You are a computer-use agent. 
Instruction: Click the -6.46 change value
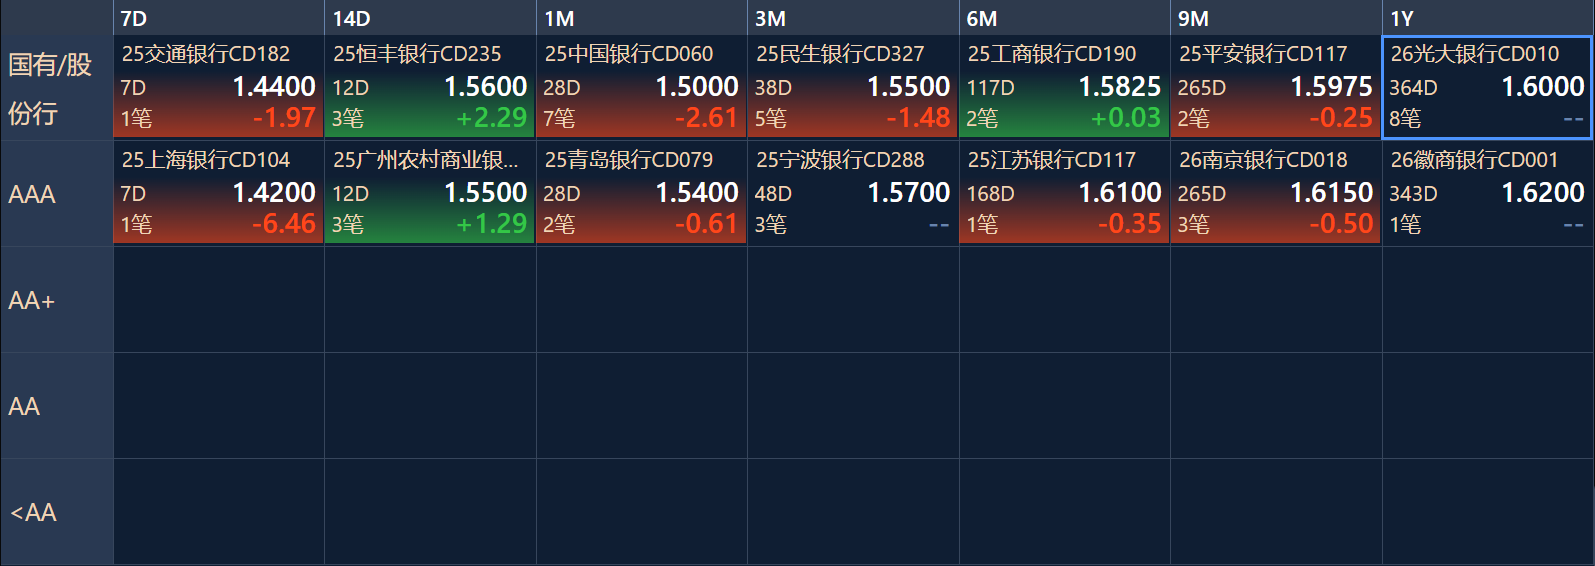coord(284,224)
